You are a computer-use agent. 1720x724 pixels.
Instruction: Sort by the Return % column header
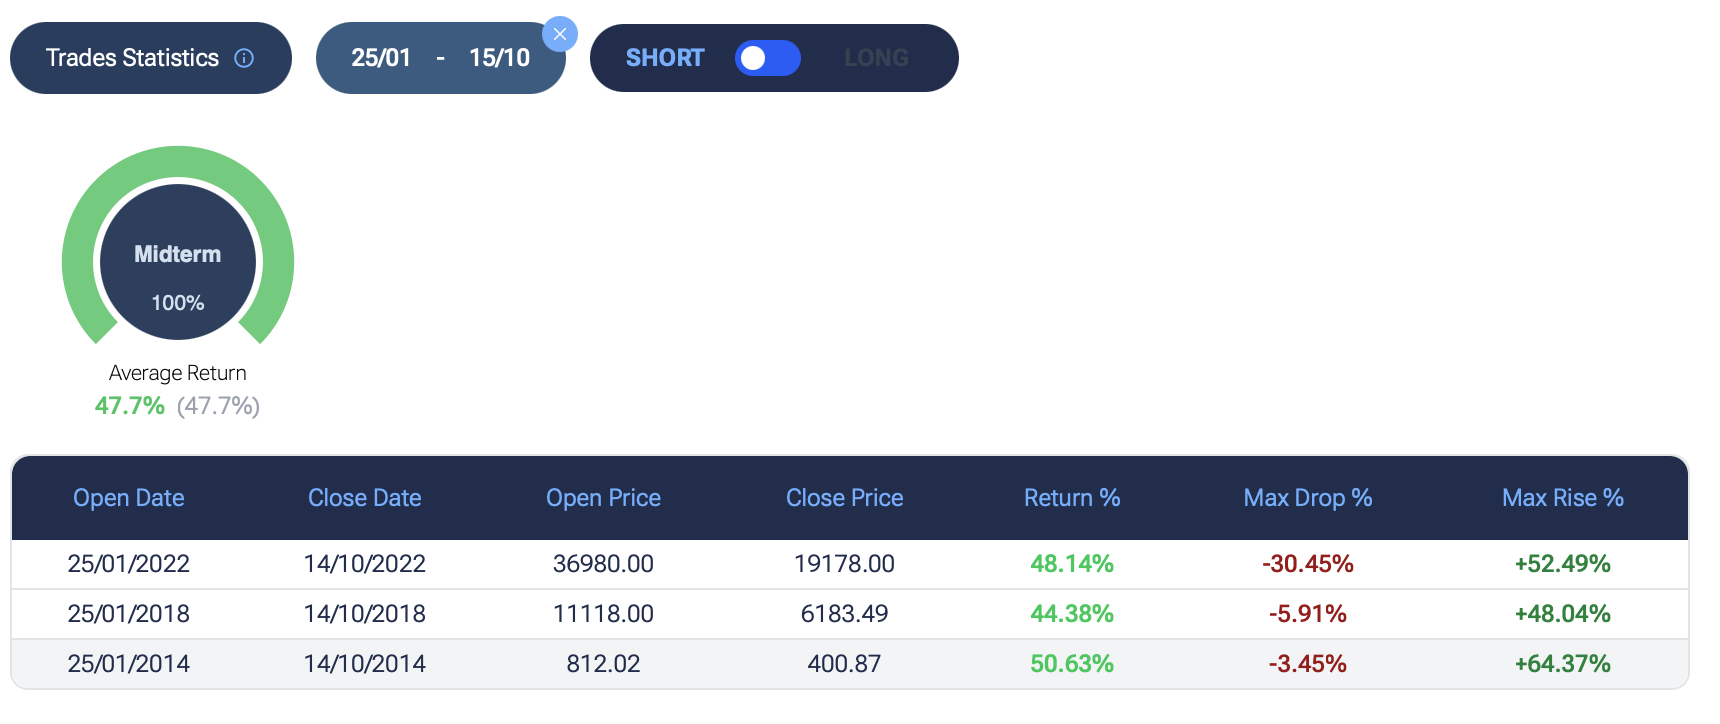(1072, 498)
